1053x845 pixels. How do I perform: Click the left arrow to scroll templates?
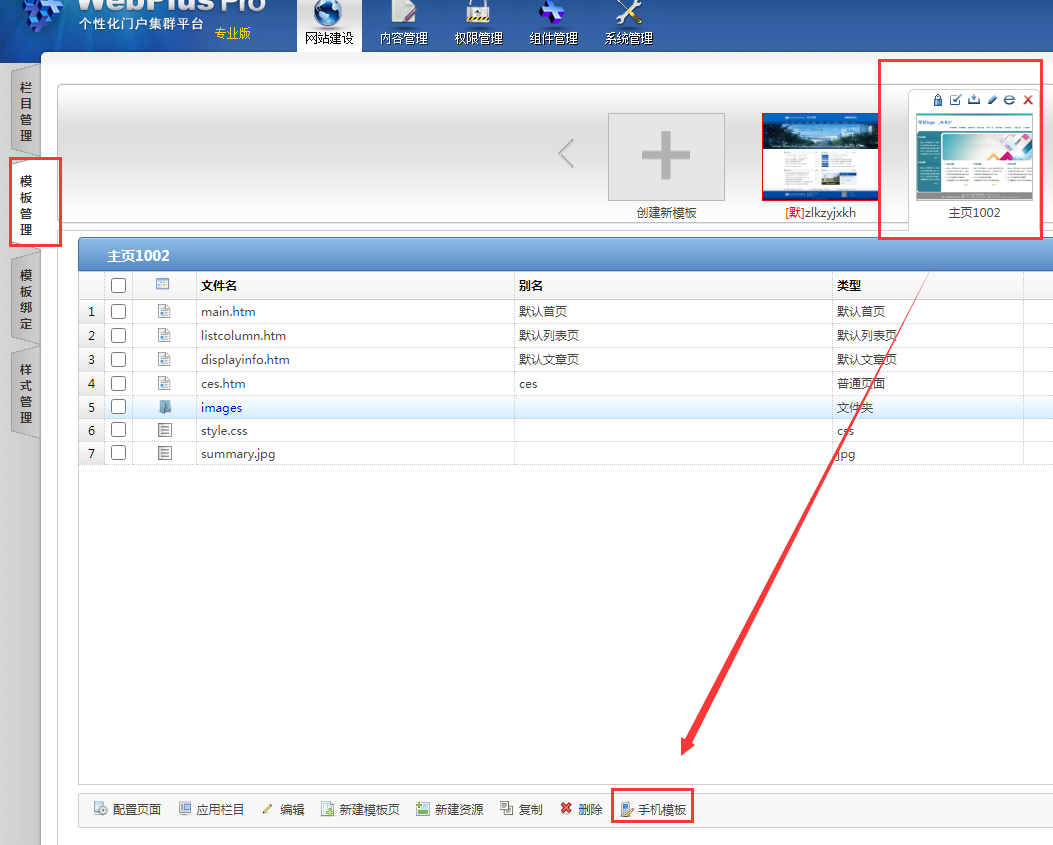(x=566, y=153)
